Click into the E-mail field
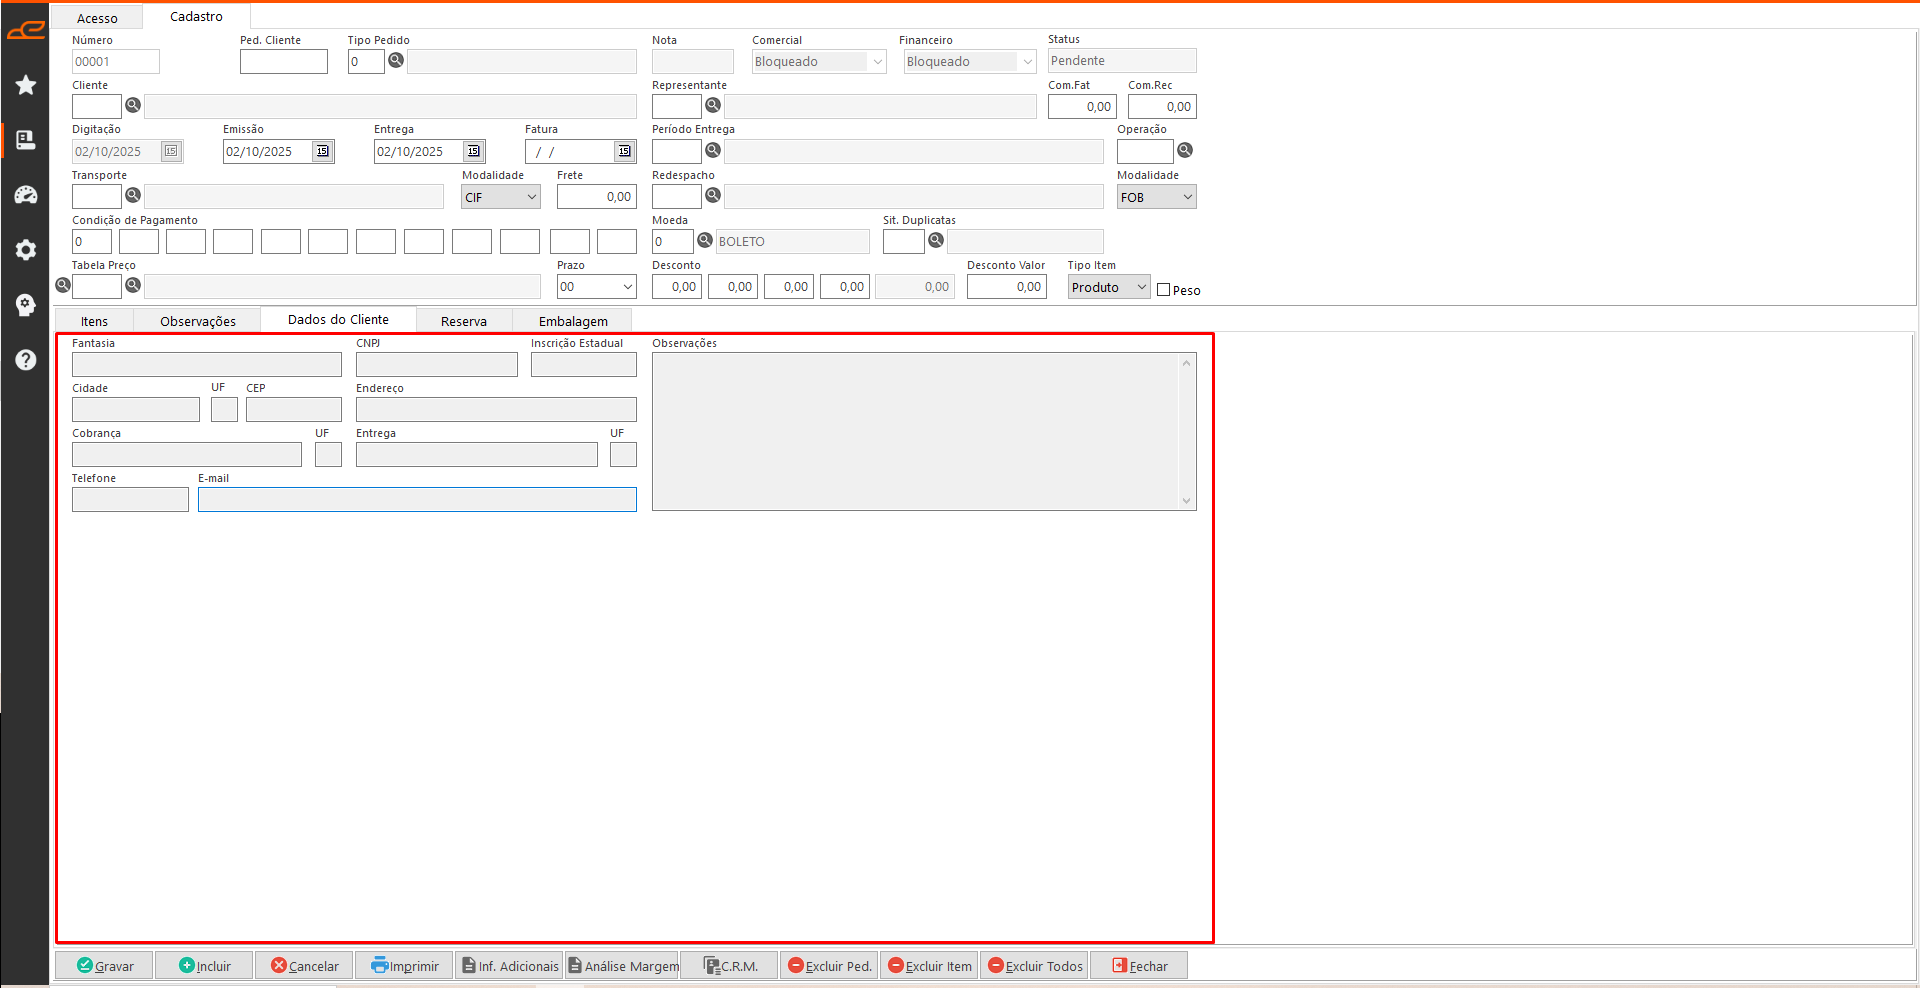1920x988 pixels. [417, 500]
